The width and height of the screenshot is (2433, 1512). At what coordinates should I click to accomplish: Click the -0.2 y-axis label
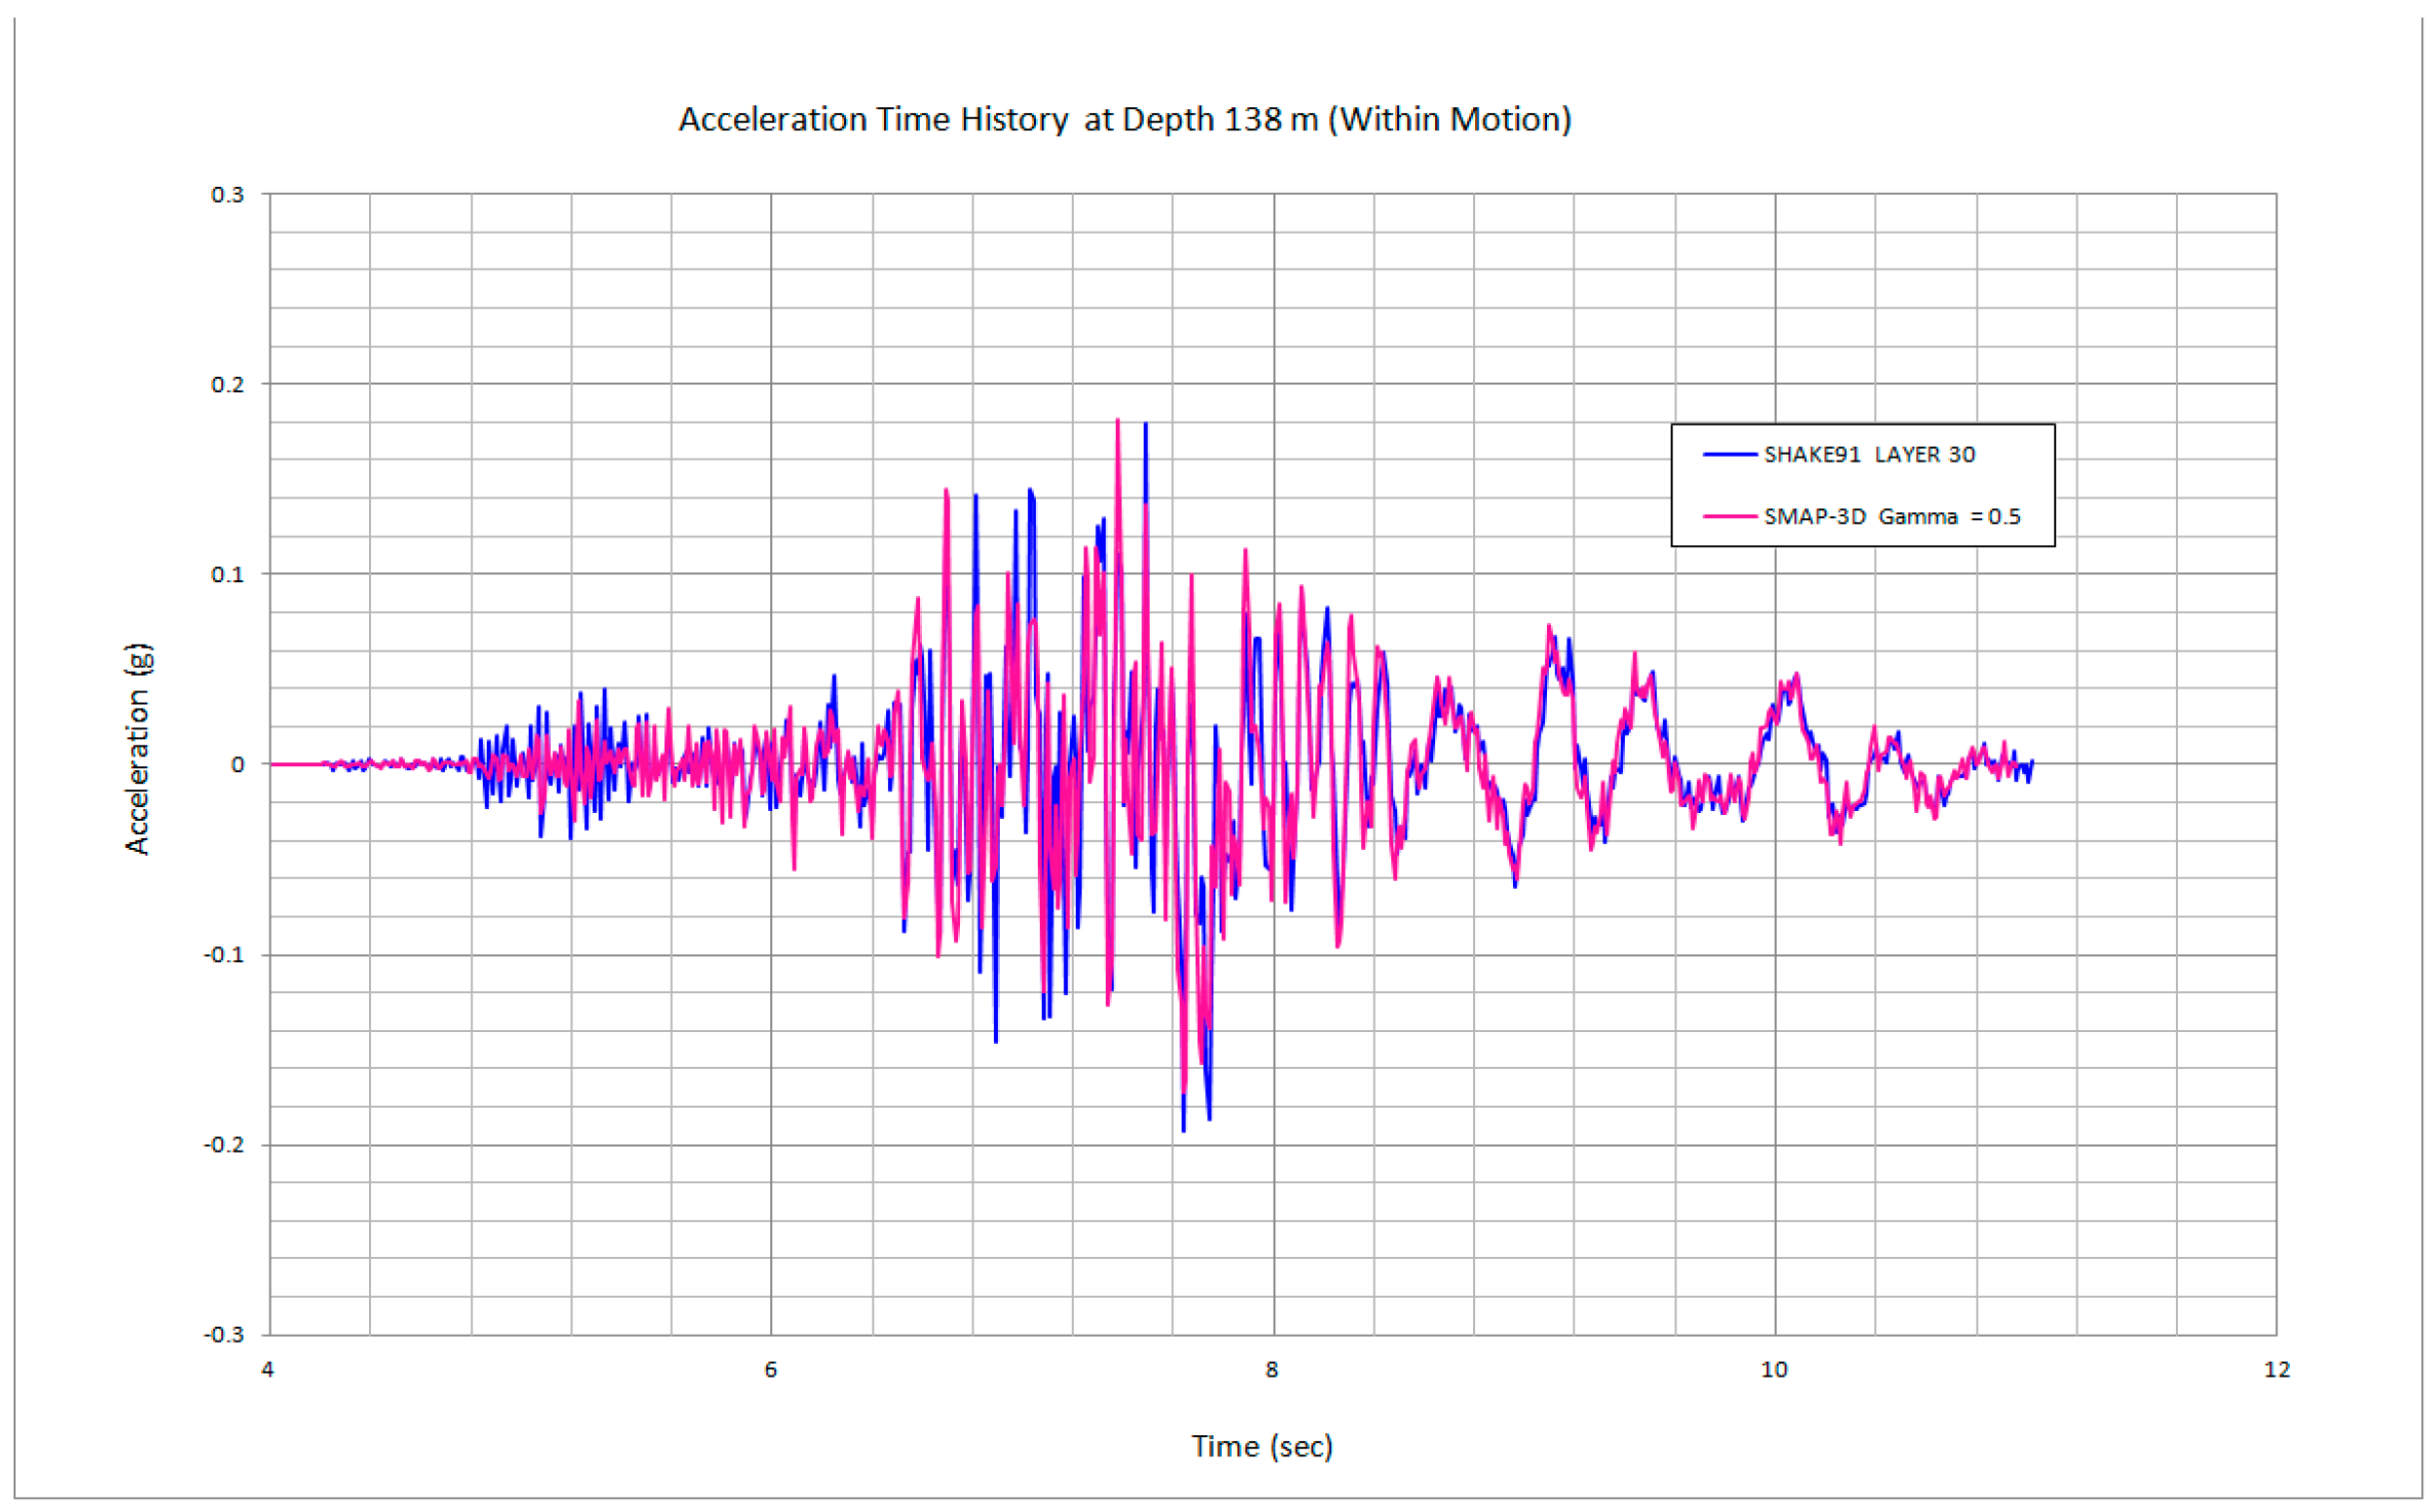tap(223, 1145)
